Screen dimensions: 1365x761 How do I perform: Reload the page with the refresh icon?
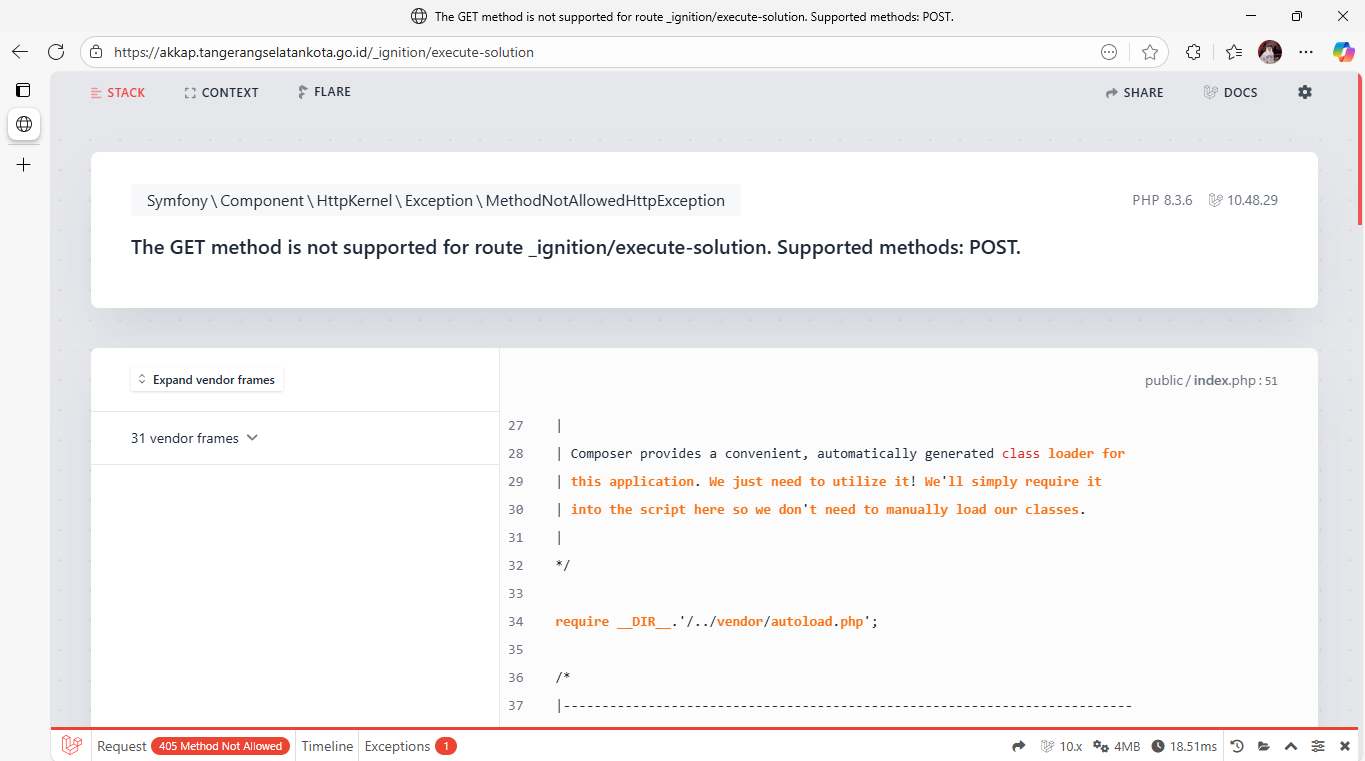tap(56, 52)
